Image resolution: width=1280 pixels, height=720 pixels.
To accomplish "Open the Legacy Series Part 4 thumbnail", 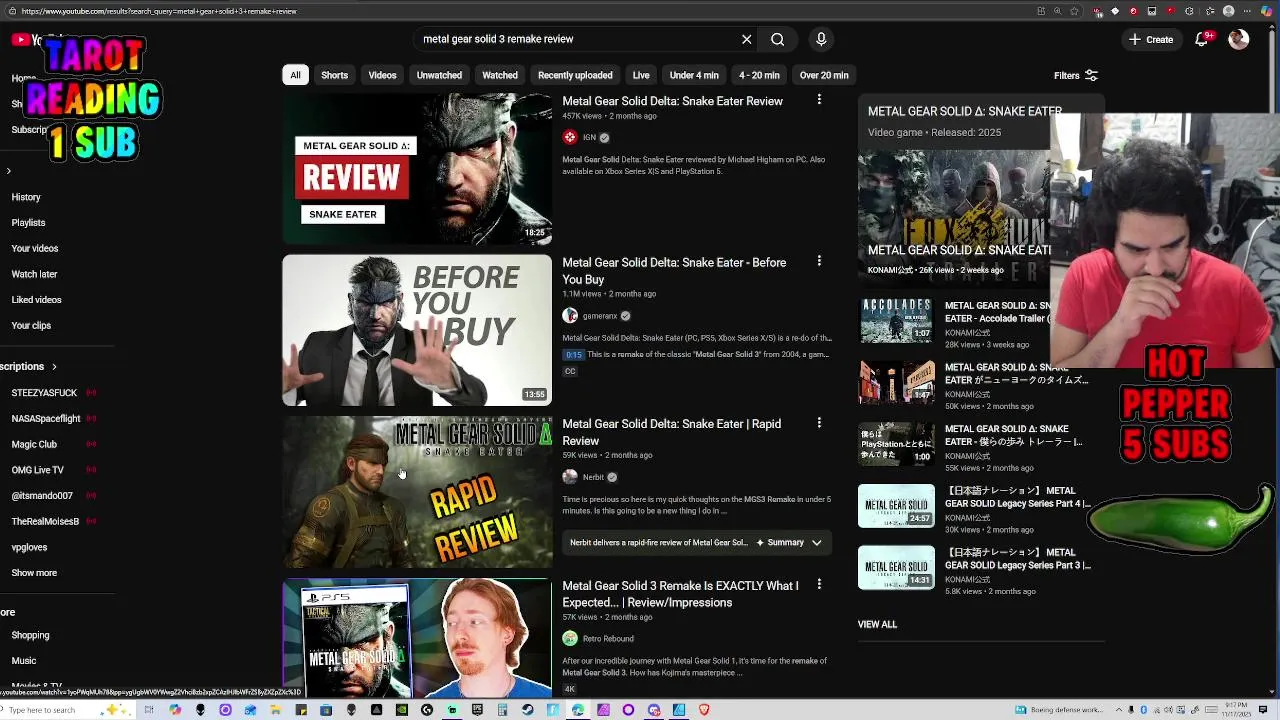I will coord(896,505).
